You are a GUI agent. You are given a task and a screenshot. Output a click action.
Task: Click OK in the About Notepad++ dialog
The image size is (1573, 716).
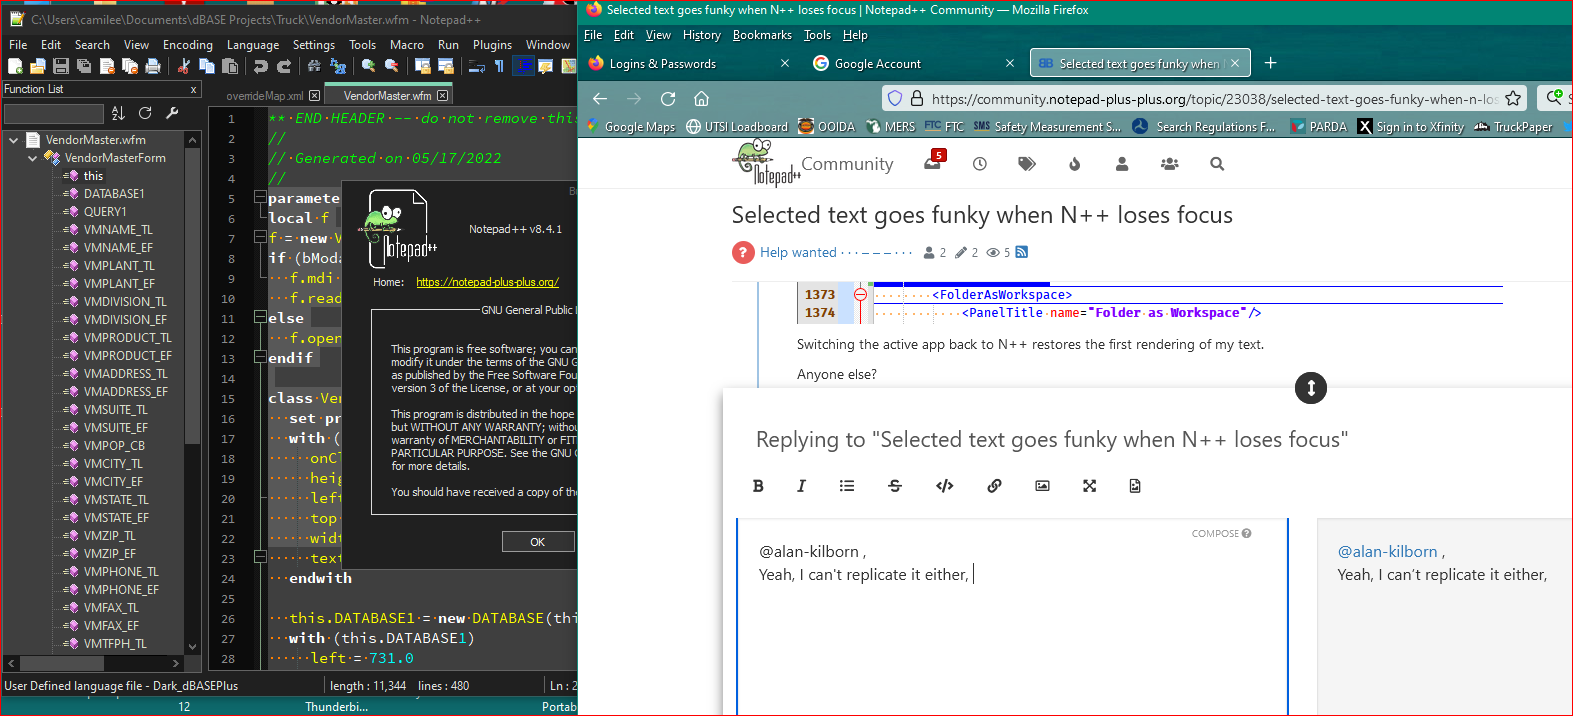coord(538,542)
